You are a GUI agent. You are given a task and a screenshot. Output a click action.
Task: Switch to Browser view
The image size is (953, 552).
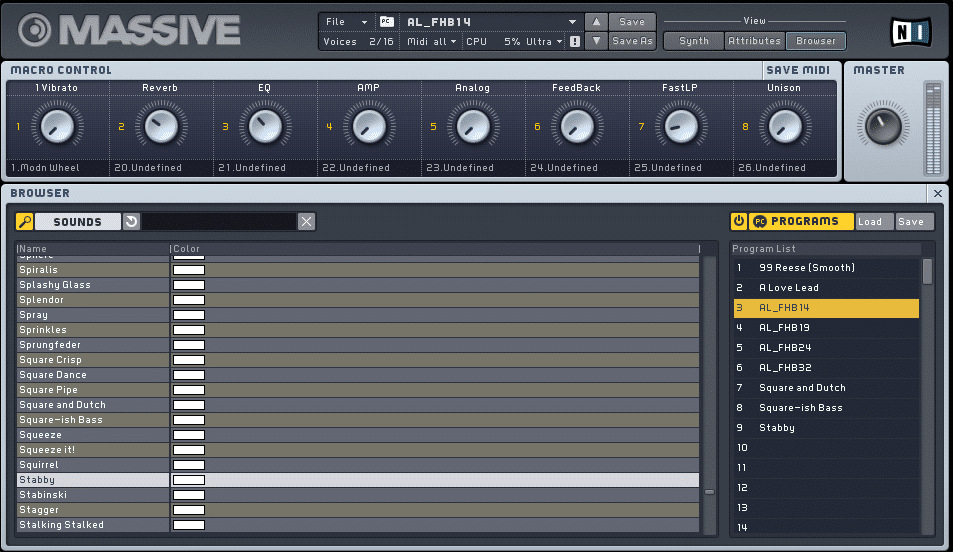pos(816,41)
